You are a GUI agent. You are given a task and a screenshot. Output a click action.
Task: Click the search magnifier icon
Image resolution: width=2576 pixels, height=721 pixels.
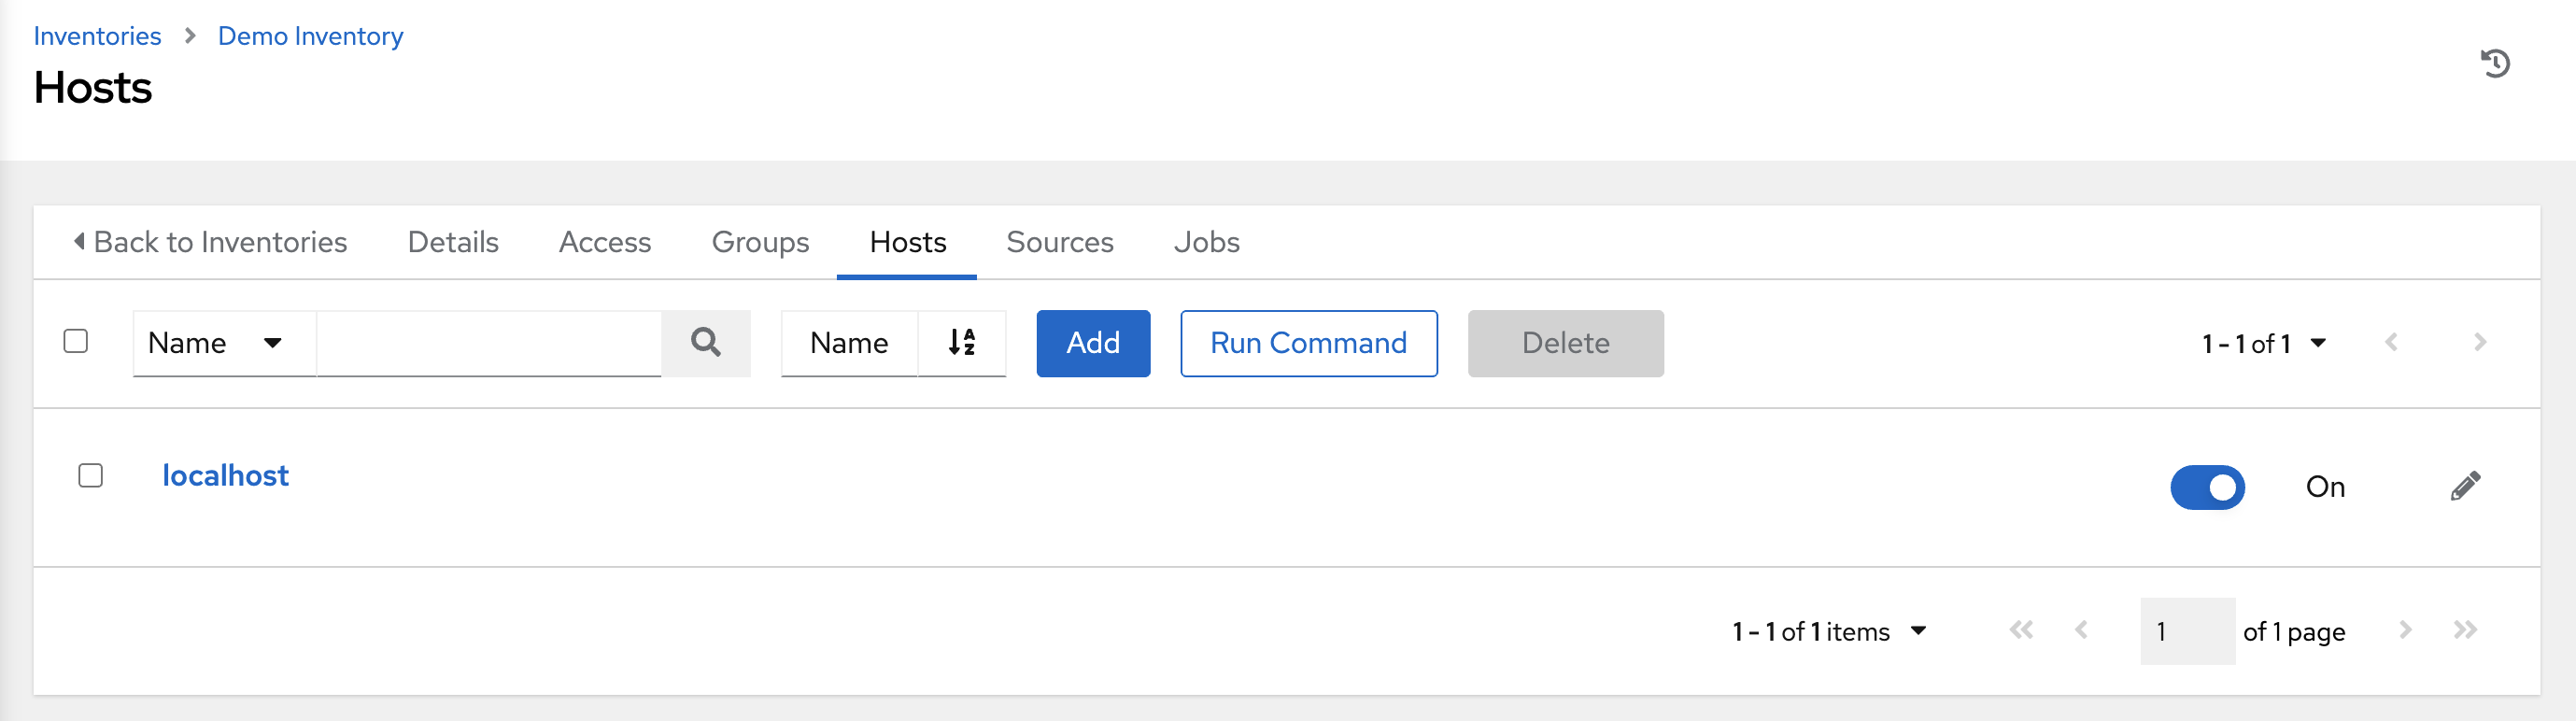(x=705, y=343)
